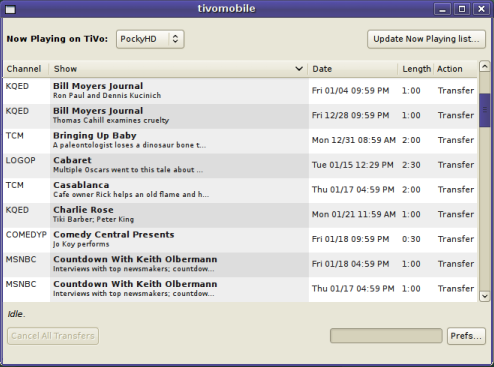Sort by the Date column header

[x=353, y=69]
